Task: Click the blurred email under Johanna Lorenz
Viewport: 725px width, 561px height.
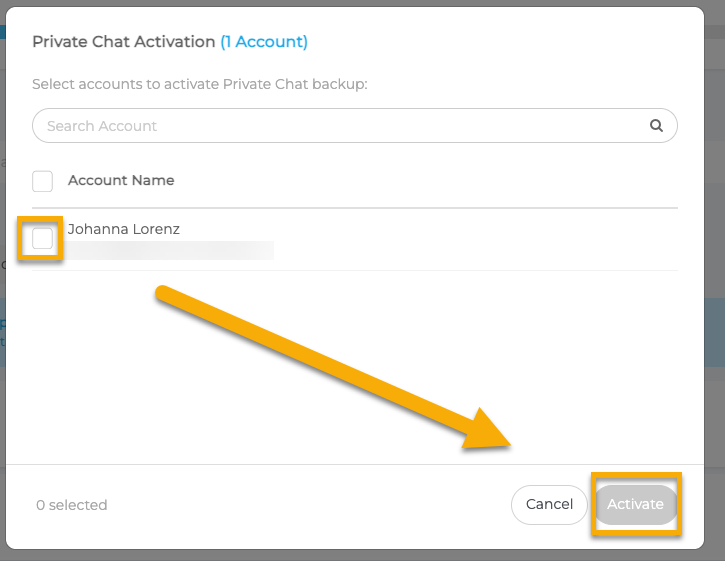Action: pyautogui.click(x=170, y=250)
